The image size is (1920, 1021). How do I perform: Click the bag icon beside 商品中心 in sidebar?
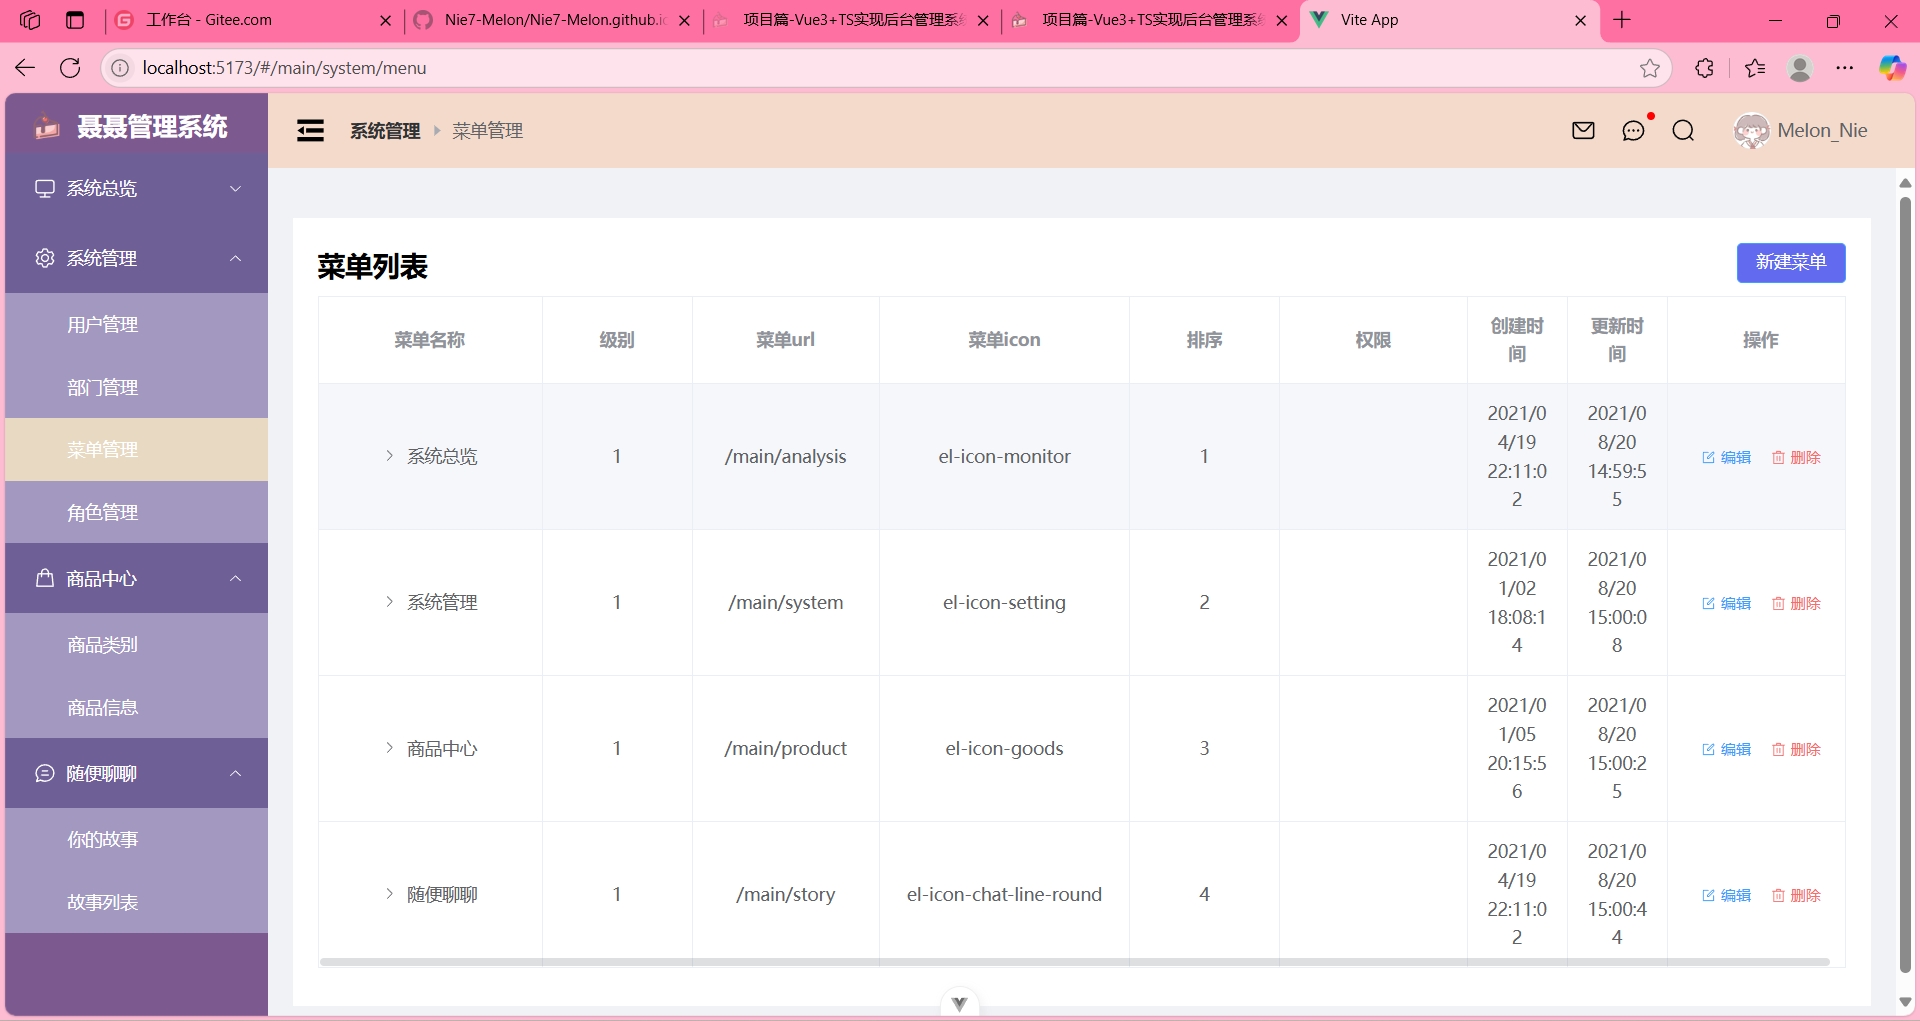pos(45,578)
